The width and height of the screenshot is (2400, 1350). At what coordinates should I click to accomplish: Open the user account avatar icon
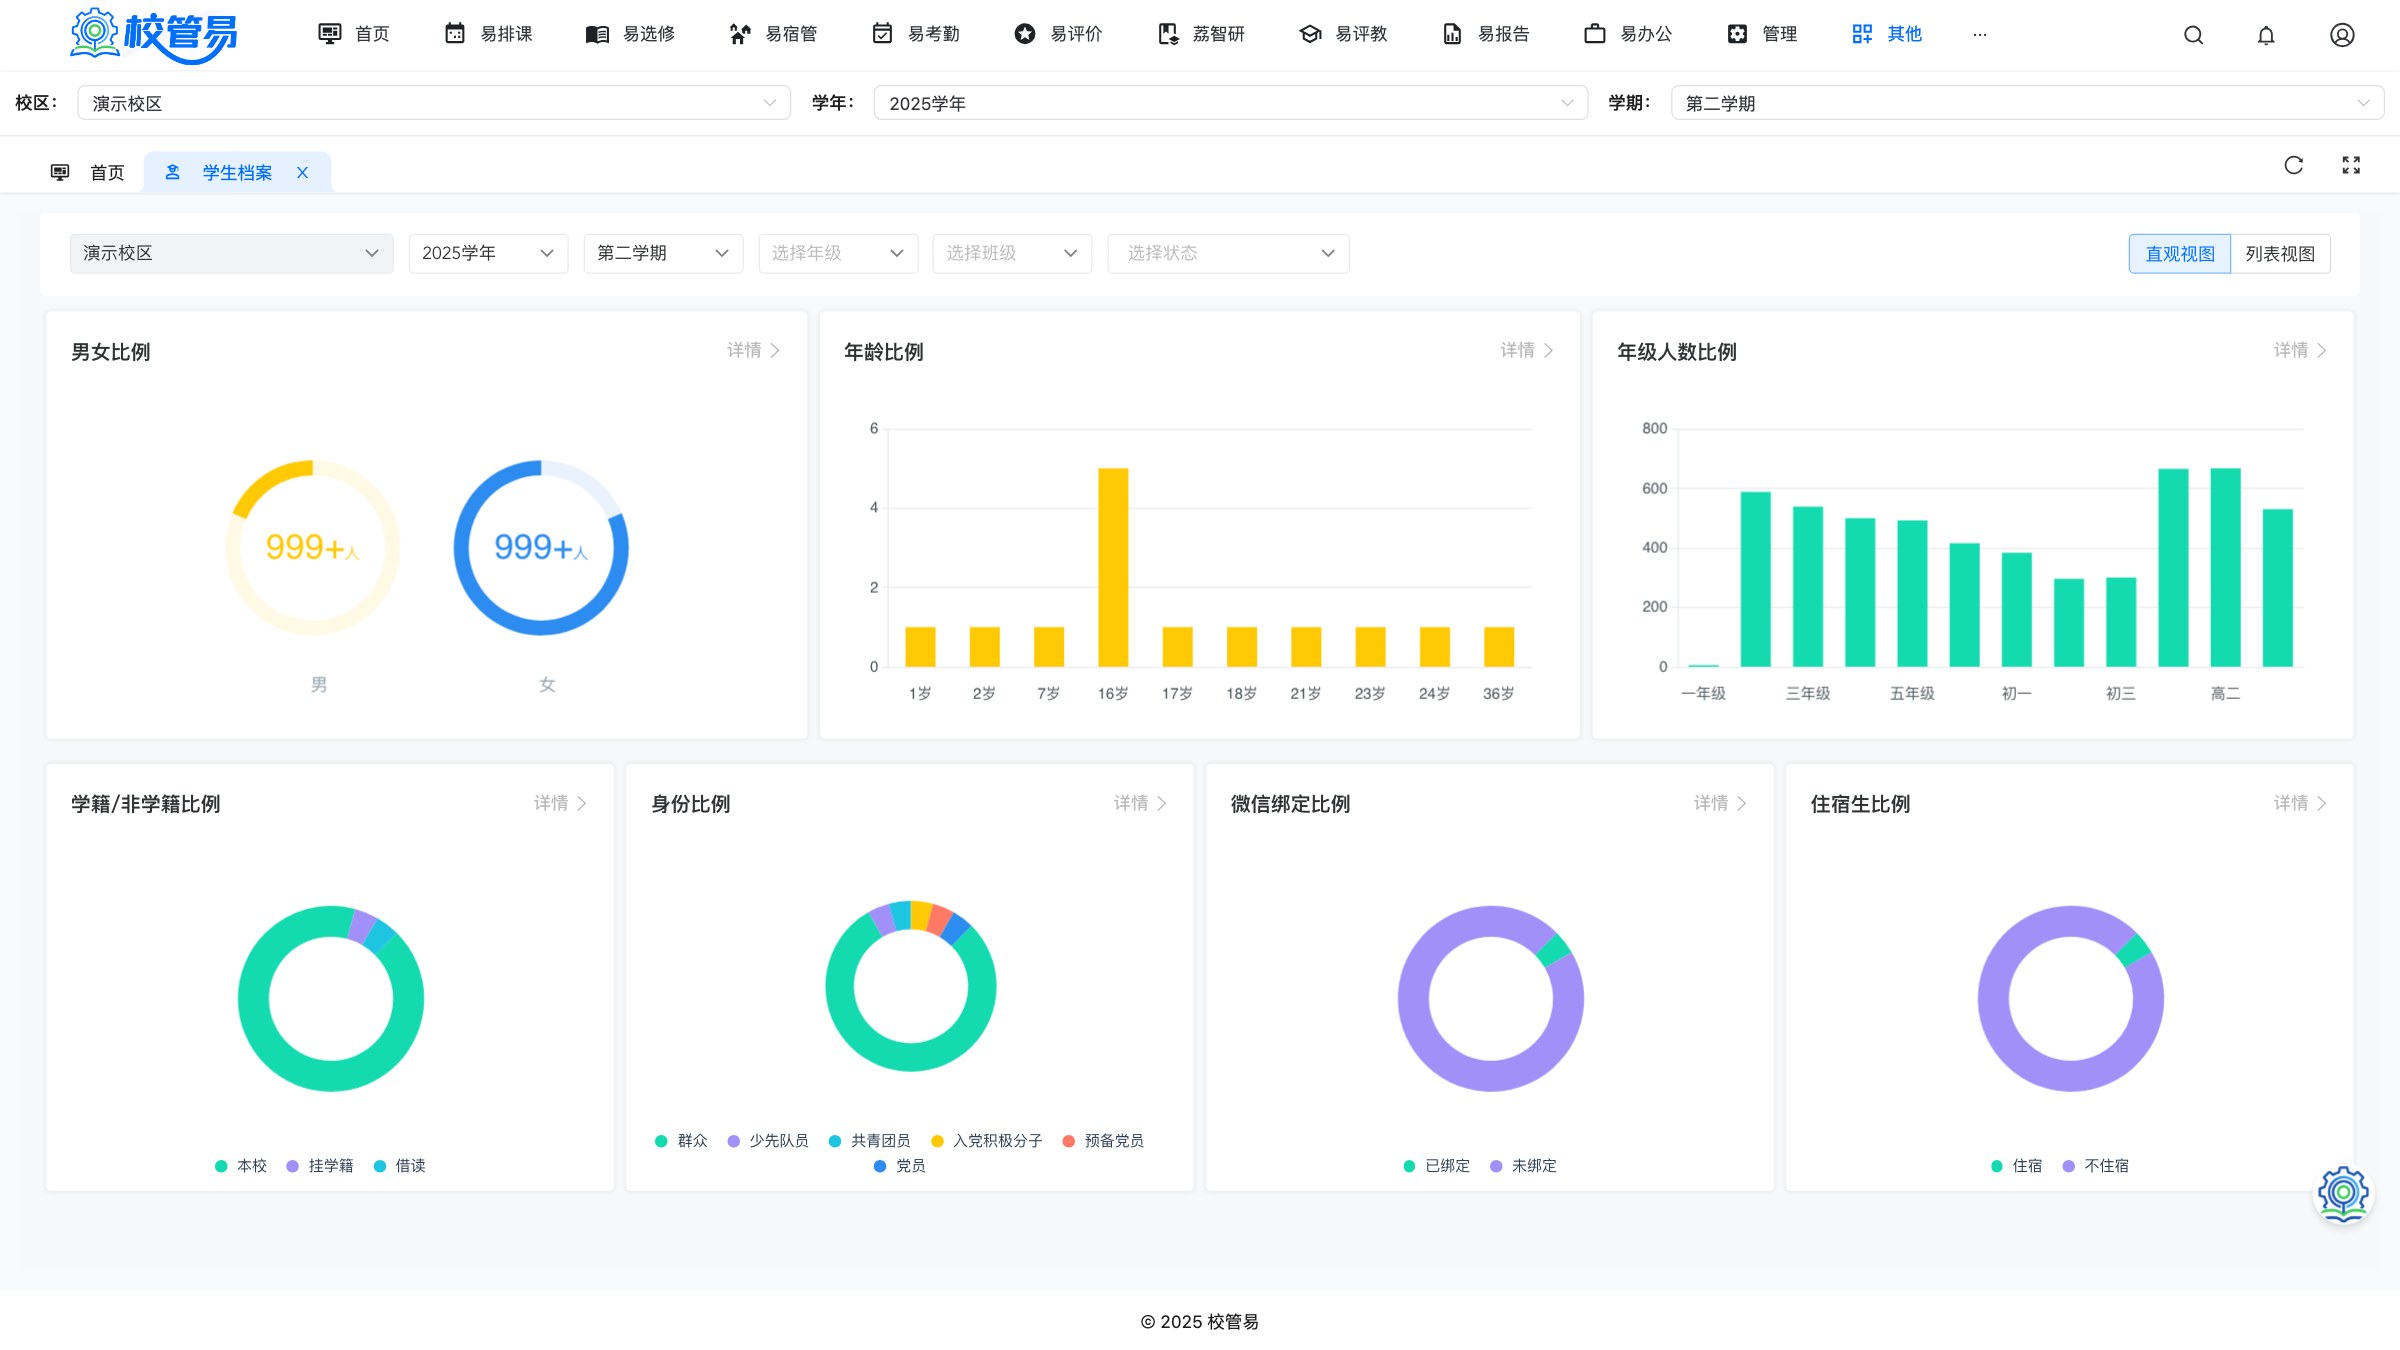point(2342,35)
